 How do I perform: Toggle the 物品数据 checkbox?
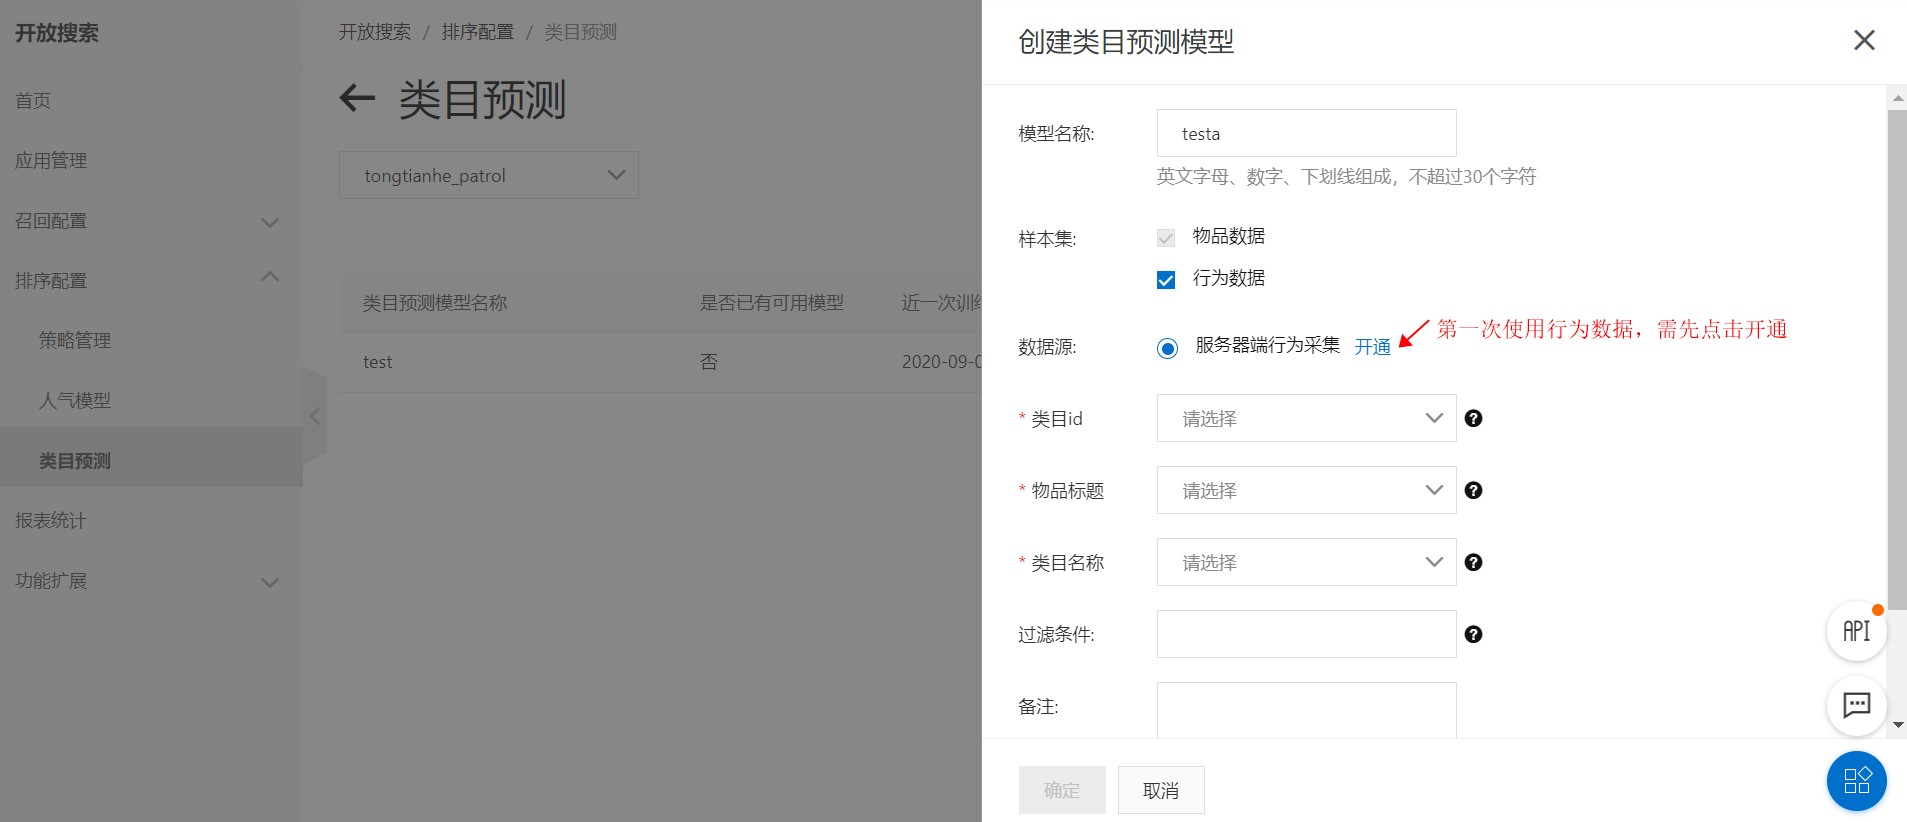[1166, 238]
